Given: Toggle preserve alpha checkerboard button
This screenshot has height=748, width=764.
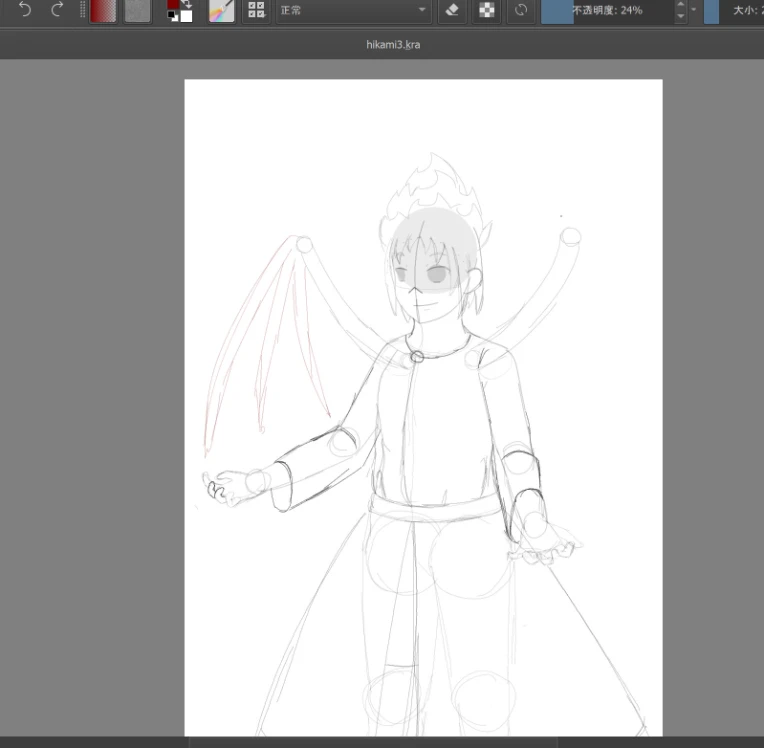Looking at the screenshot, I should [486, 10].
